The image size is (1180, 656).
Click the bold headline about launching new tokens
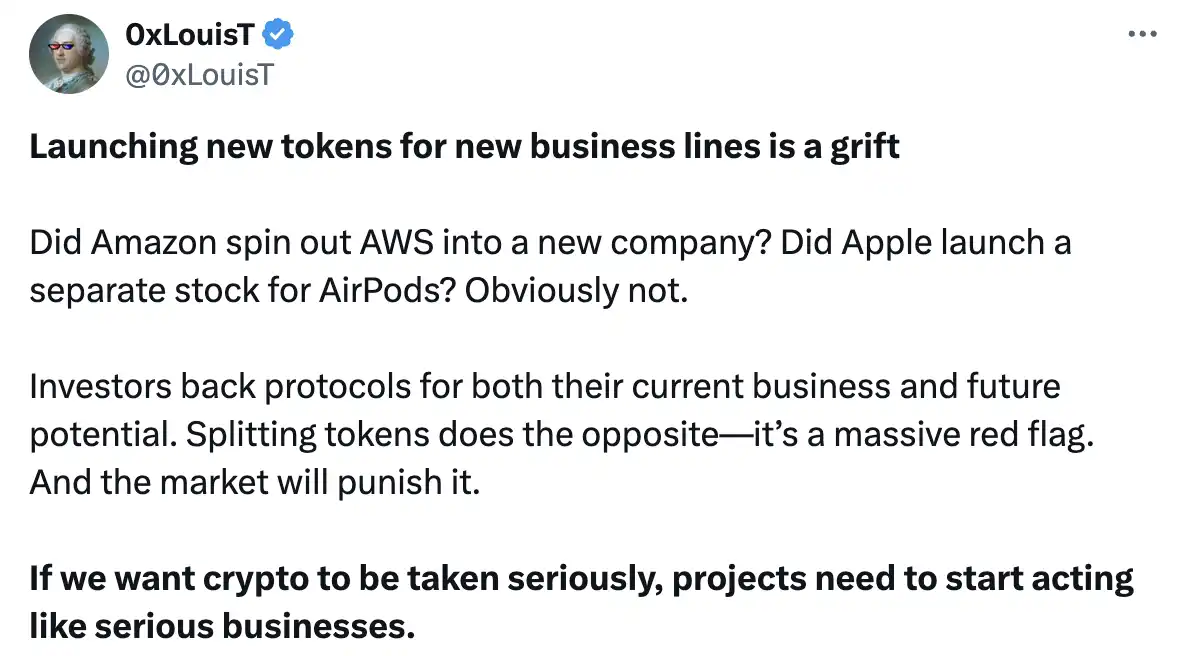coord(464,147)
